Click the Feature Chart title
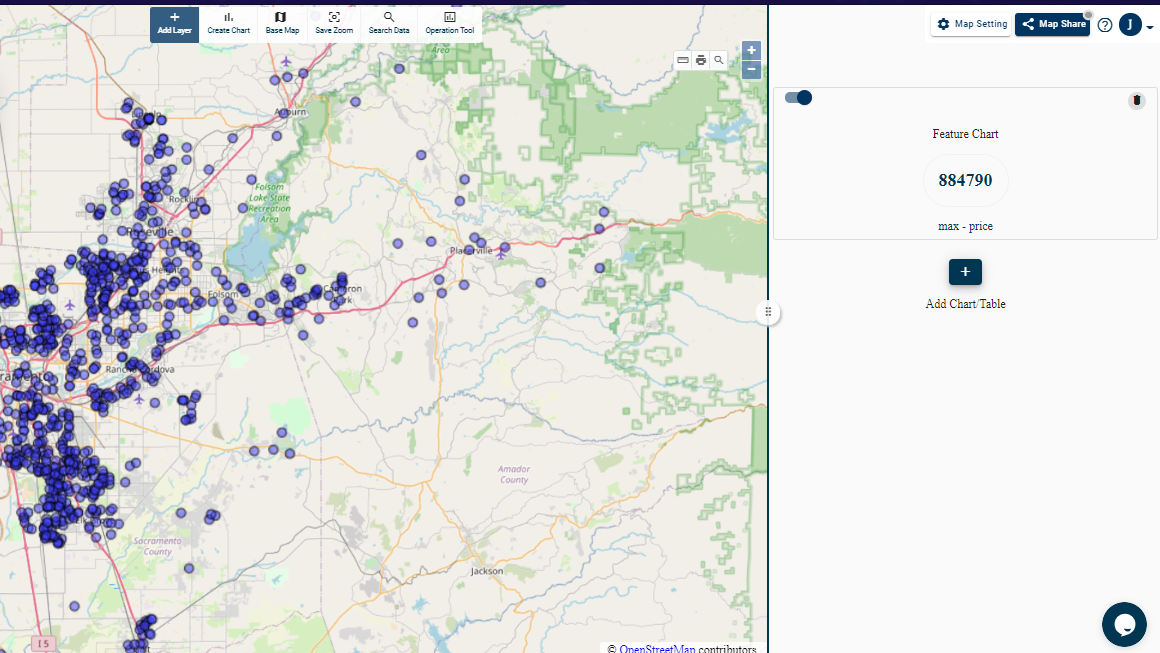The height and width of the screenshot is (653, 1160). 965,134
